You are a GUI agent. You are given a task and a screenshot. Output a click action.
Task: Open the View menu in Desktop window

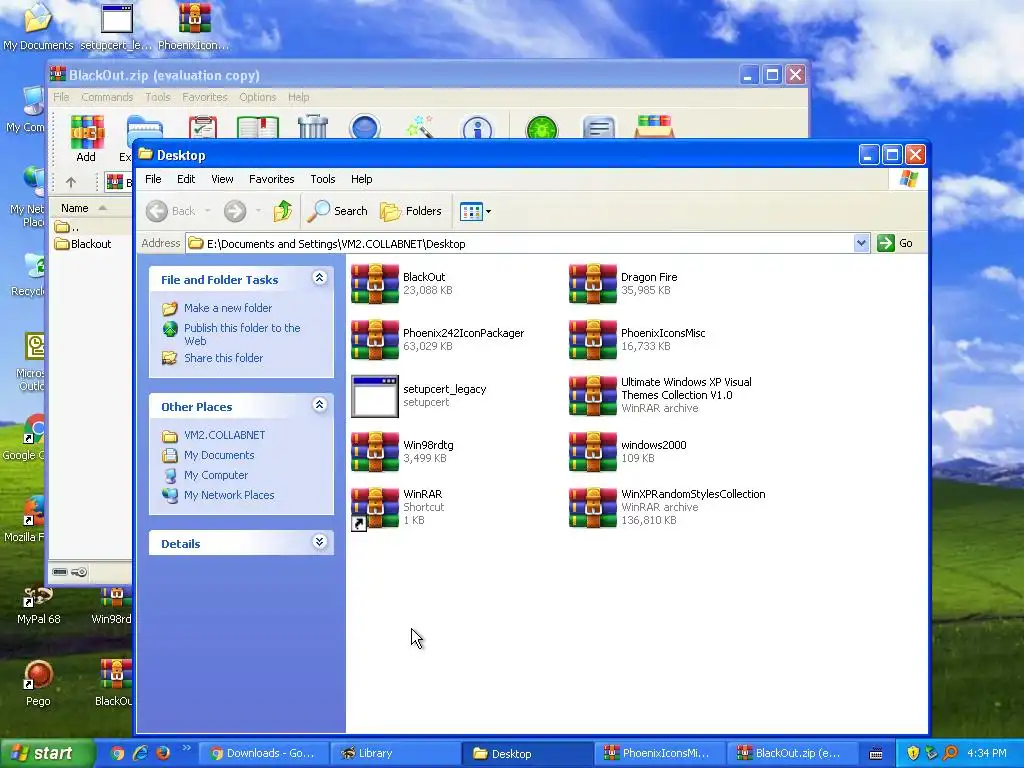click(222, 179)
